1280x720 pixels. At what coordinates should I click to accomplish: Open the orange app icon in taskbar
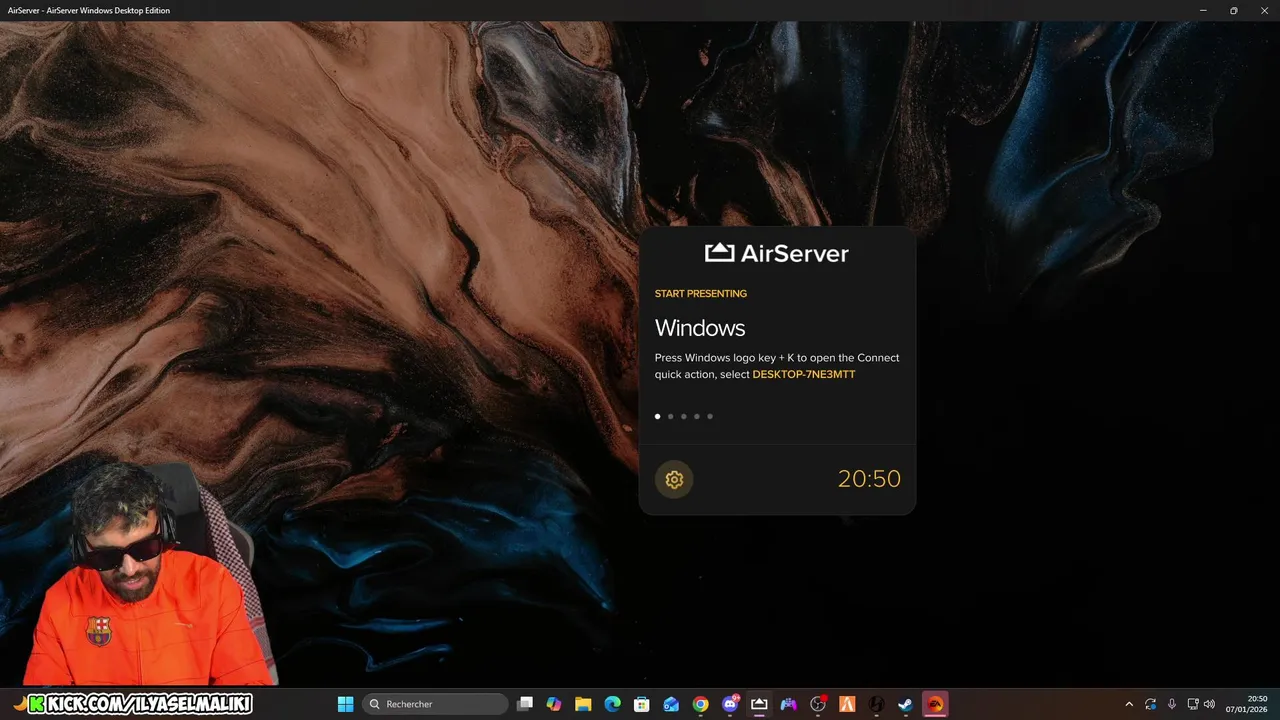(847, 704)
